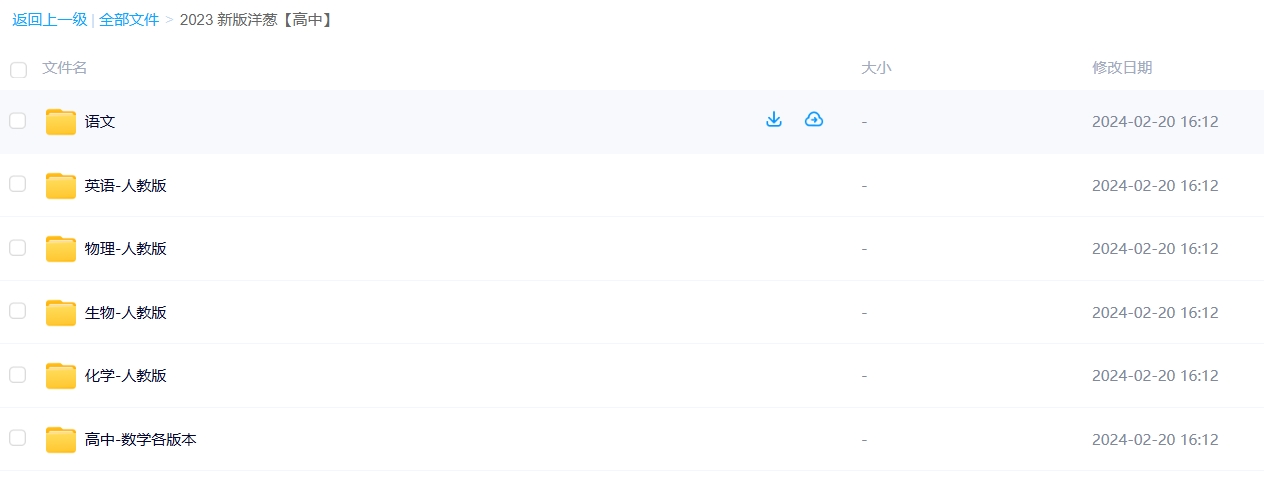Screen dimensions: 1264x485
Task: Enable the checkbox next to 生物-人教版
Action: click(18, 311)
